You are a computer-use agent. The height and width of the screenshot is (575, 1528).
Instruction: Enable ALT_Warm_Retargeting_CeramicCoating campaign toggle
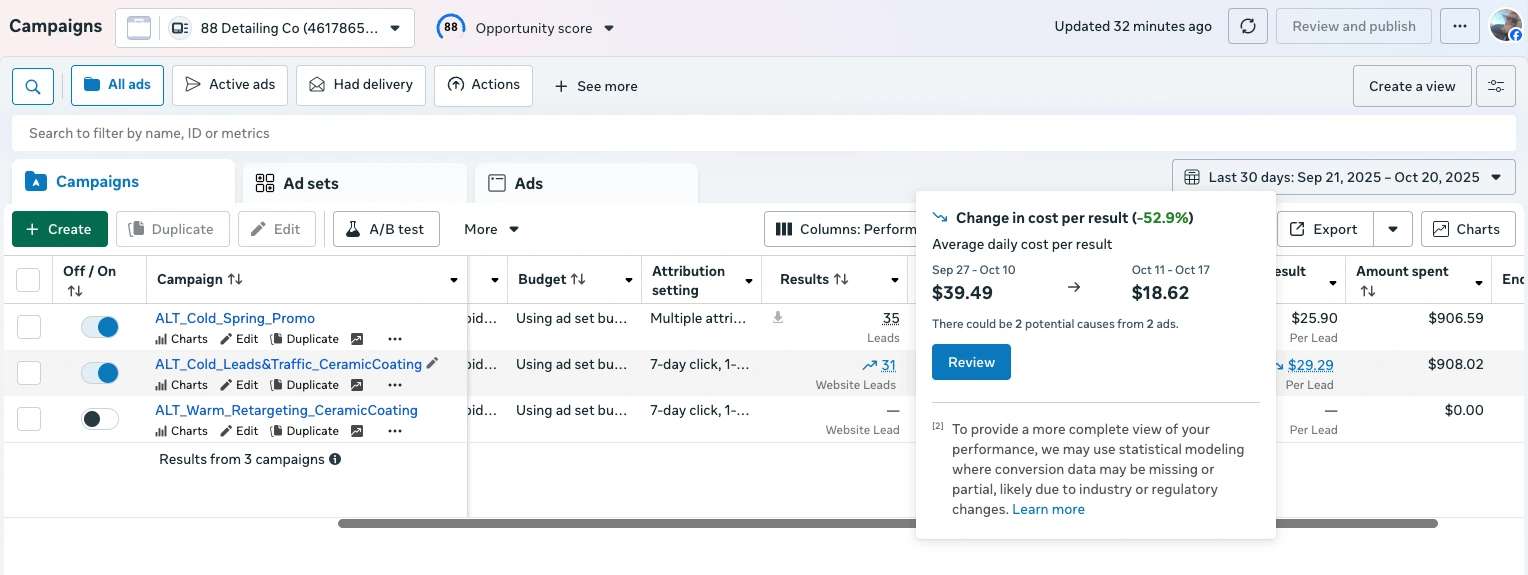(100, 419)
